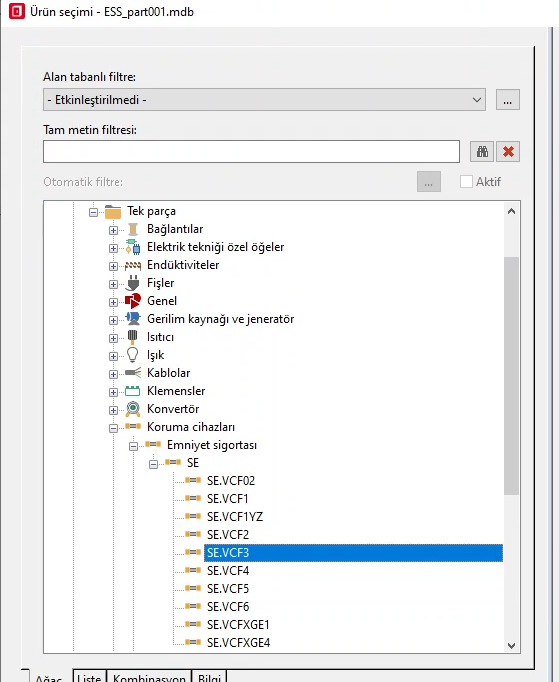The width and height of the screenshot is (559, 682).
Task: Click the SE.VCF2 part icon
Action: 193,535
